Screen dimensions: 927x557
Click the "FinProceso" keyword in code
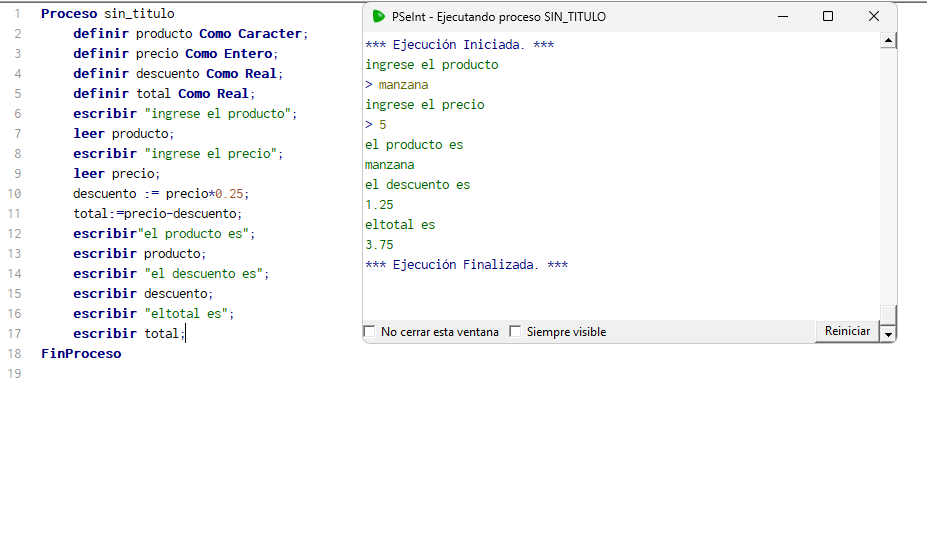coord(81,354)
